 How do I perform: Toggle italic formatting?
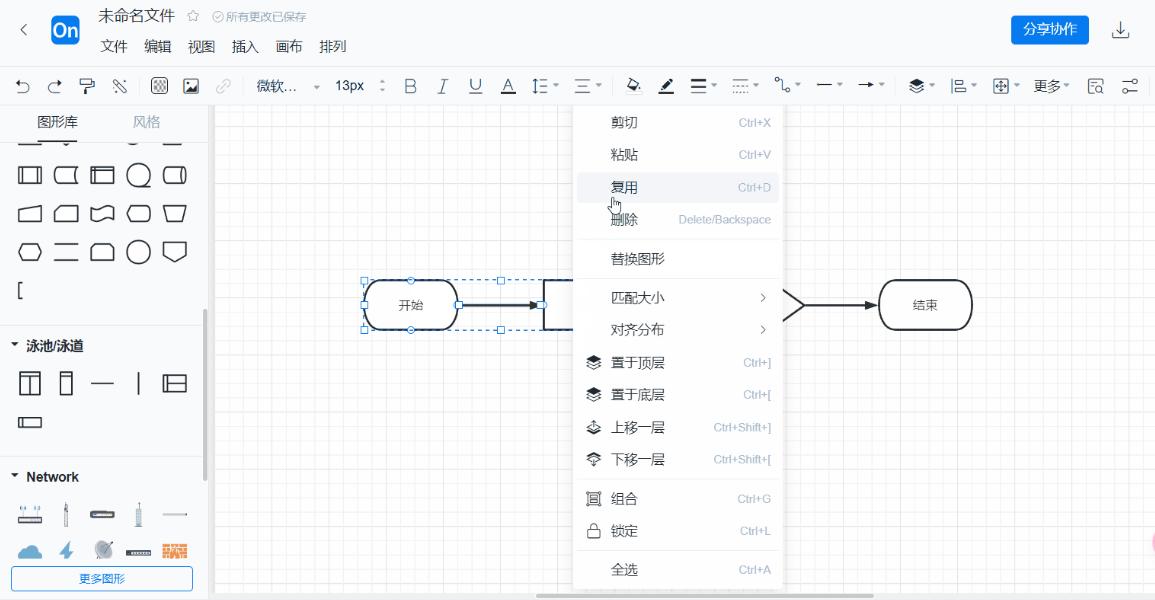point(443,86)
